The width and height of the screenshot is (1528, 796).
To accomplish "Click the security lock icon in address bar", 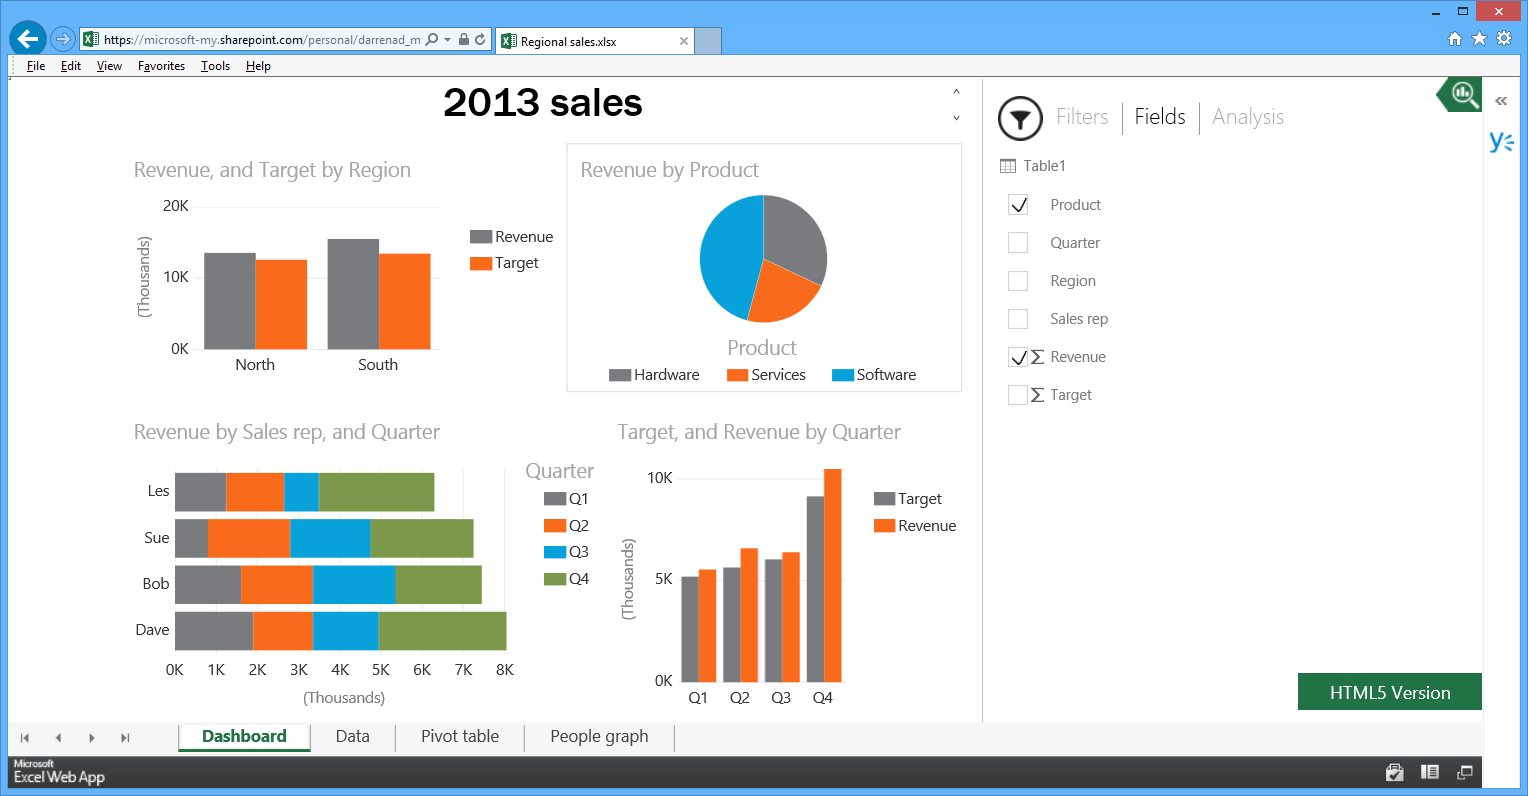I will pos(463,40).
